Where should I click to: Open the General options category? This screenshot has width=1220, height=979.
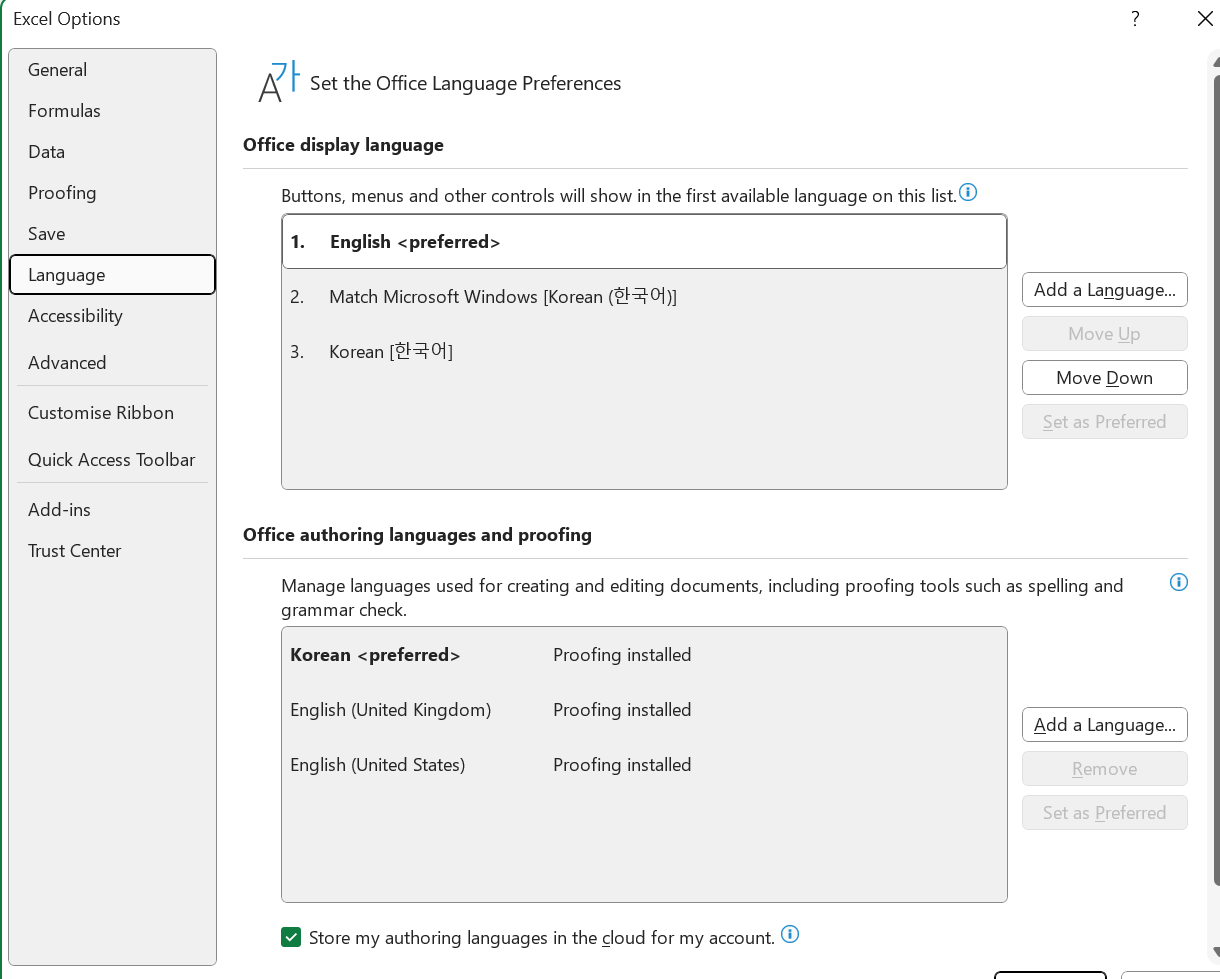tap(112, 70)
